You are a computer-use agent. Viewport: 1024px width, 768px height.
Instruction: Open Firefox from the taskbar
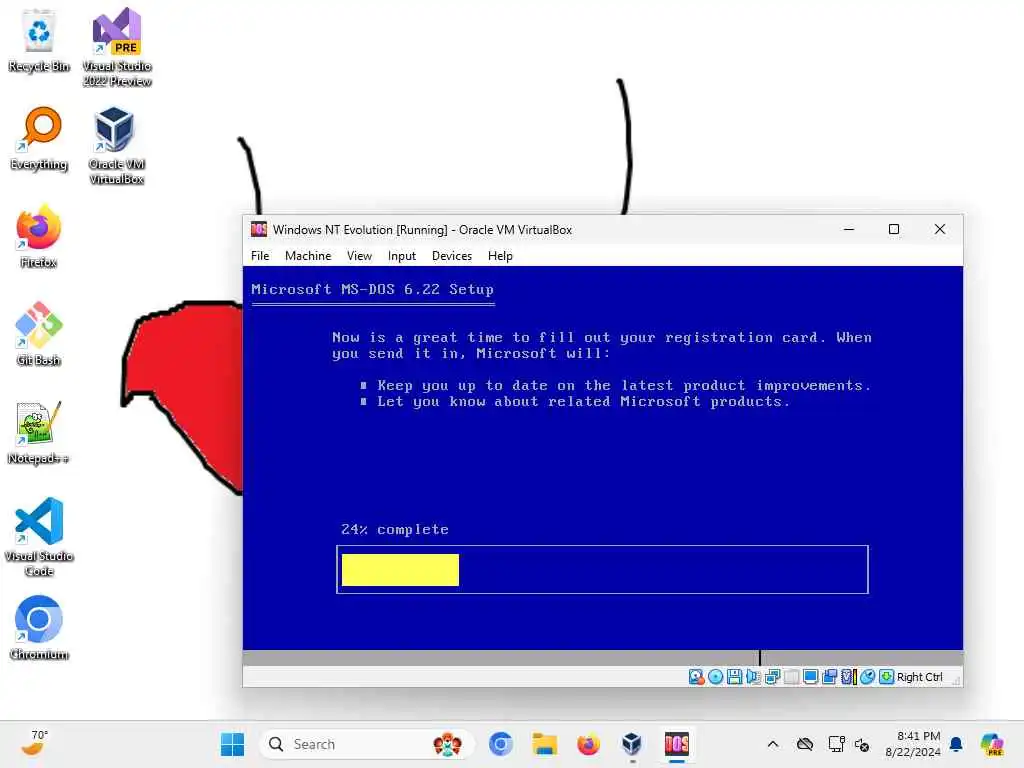(588, 744)
